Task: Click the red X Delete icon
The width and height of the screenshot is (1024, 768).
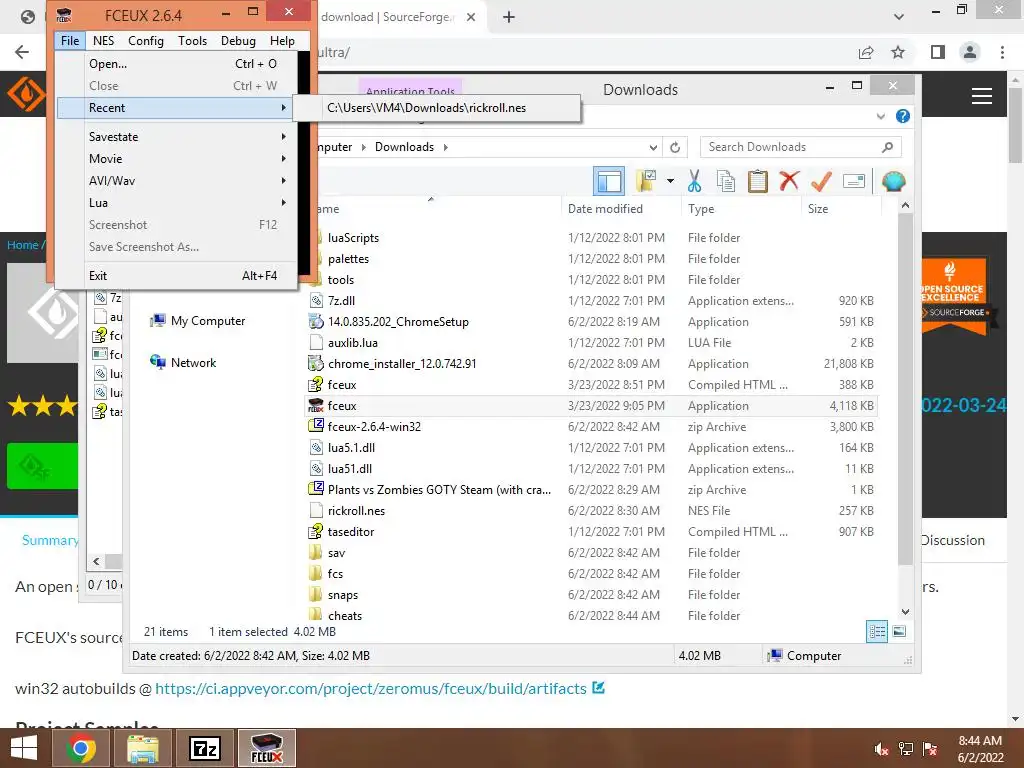Action: (789, 180)
